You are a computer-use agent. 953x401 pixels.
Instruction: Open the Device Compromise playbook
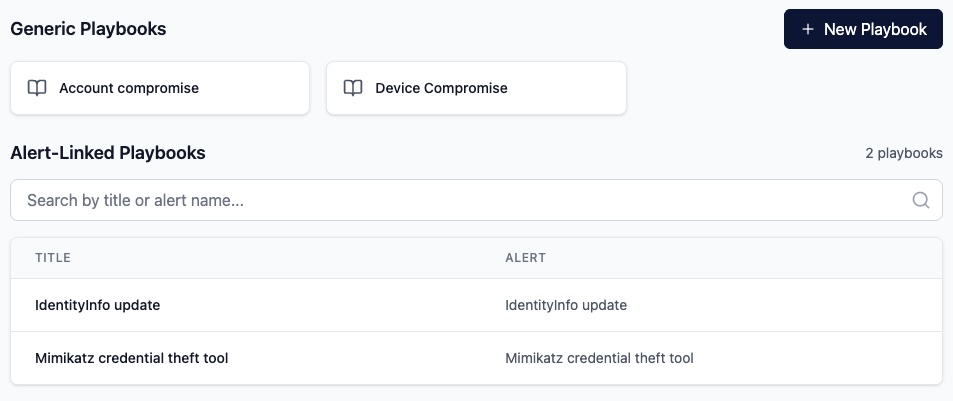441,88
